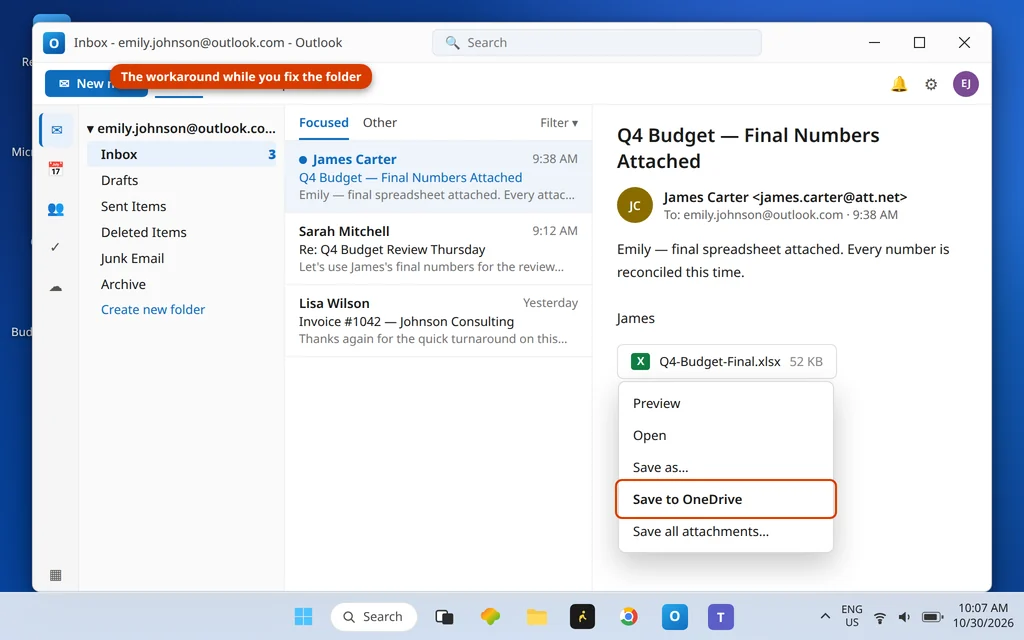
Task: Open the Calendar icon in sidebar
Action: [56, 168]
